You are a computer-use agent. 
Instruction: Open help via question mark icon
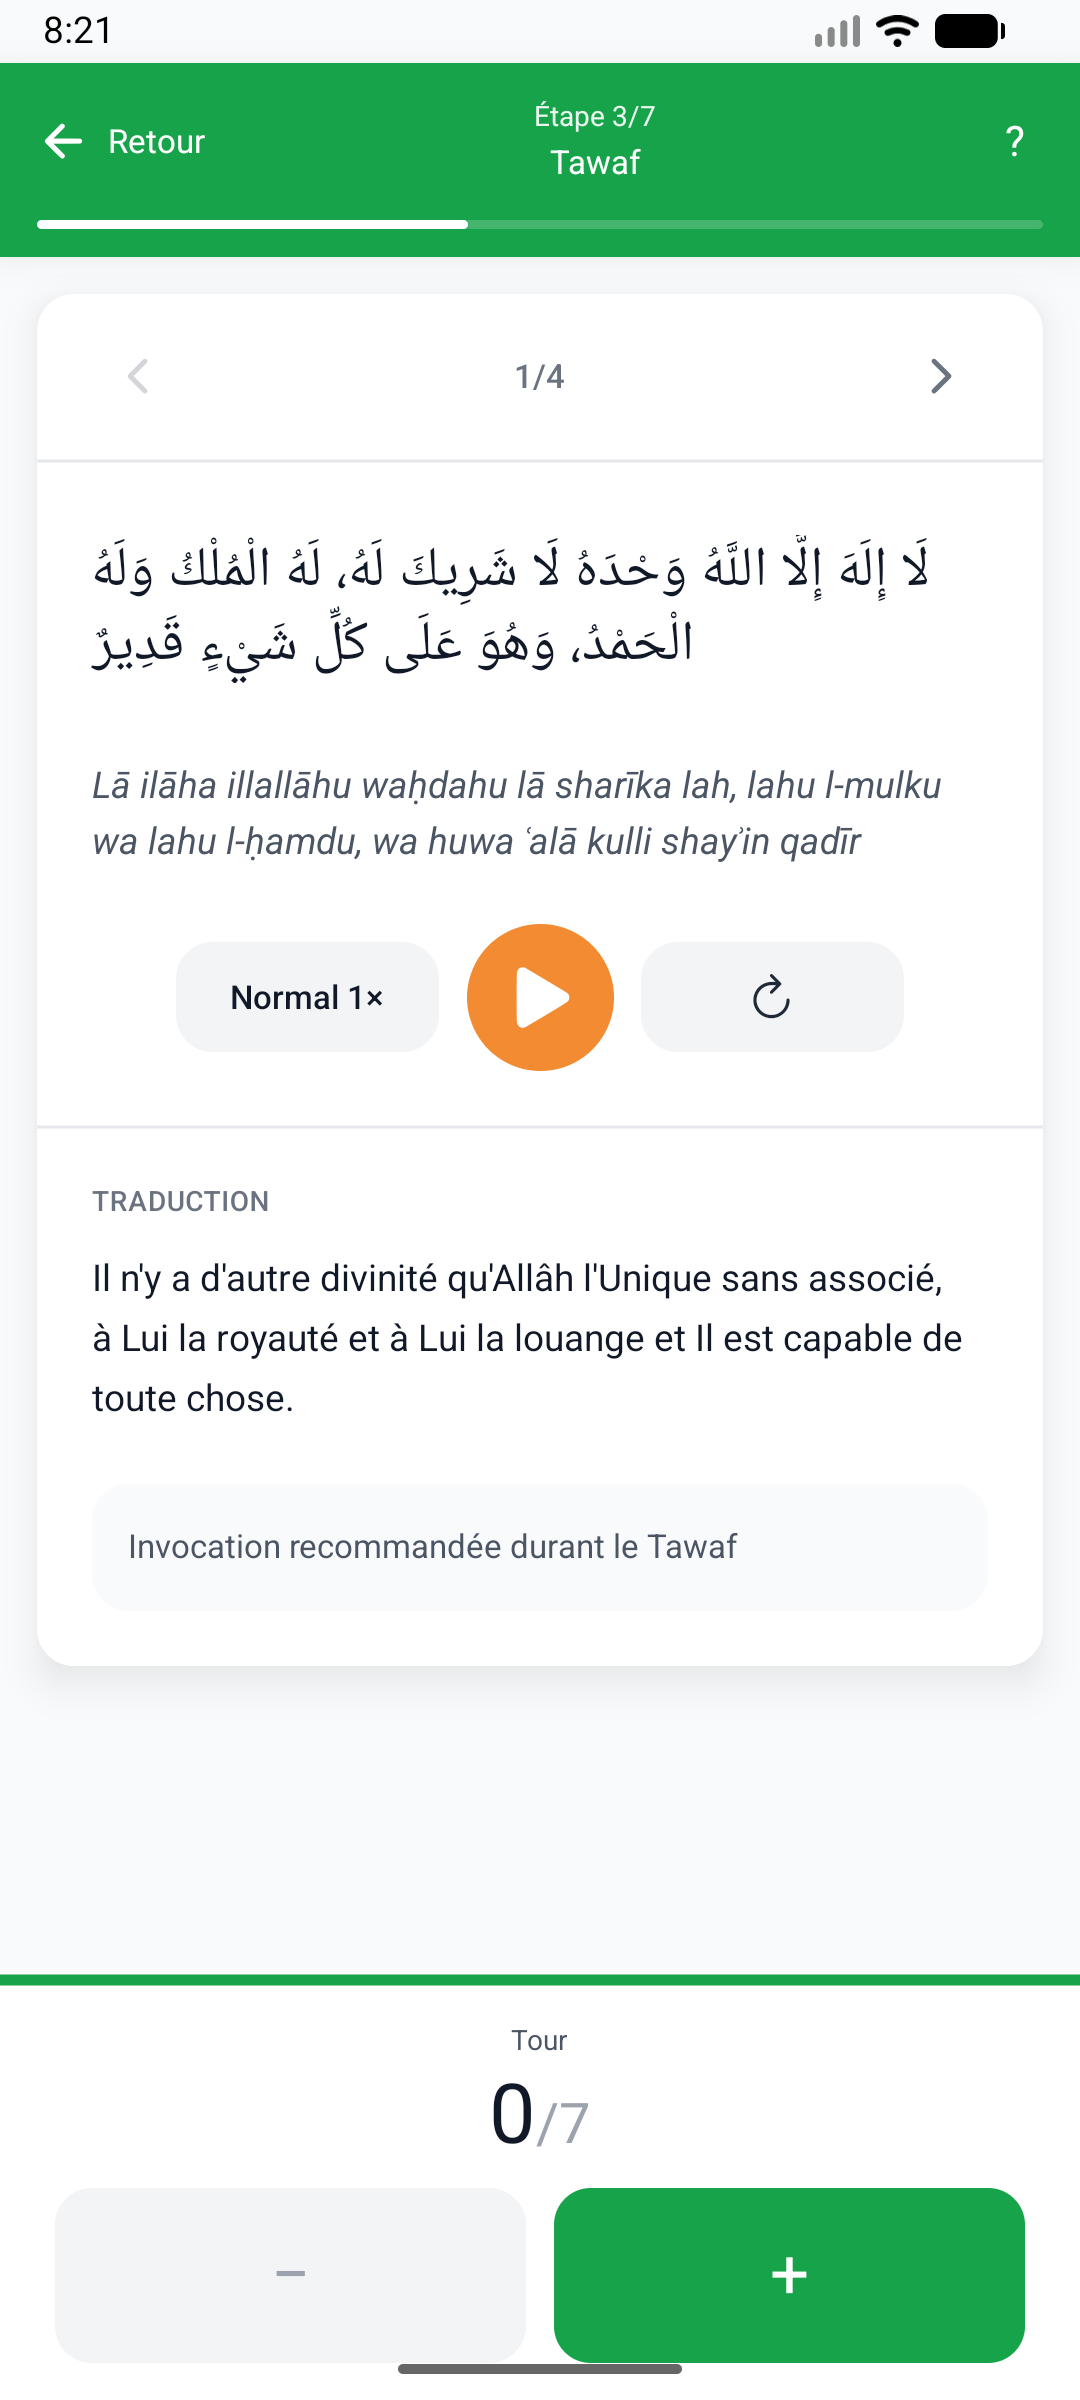pyautogui.click(x=1014, y=141)
